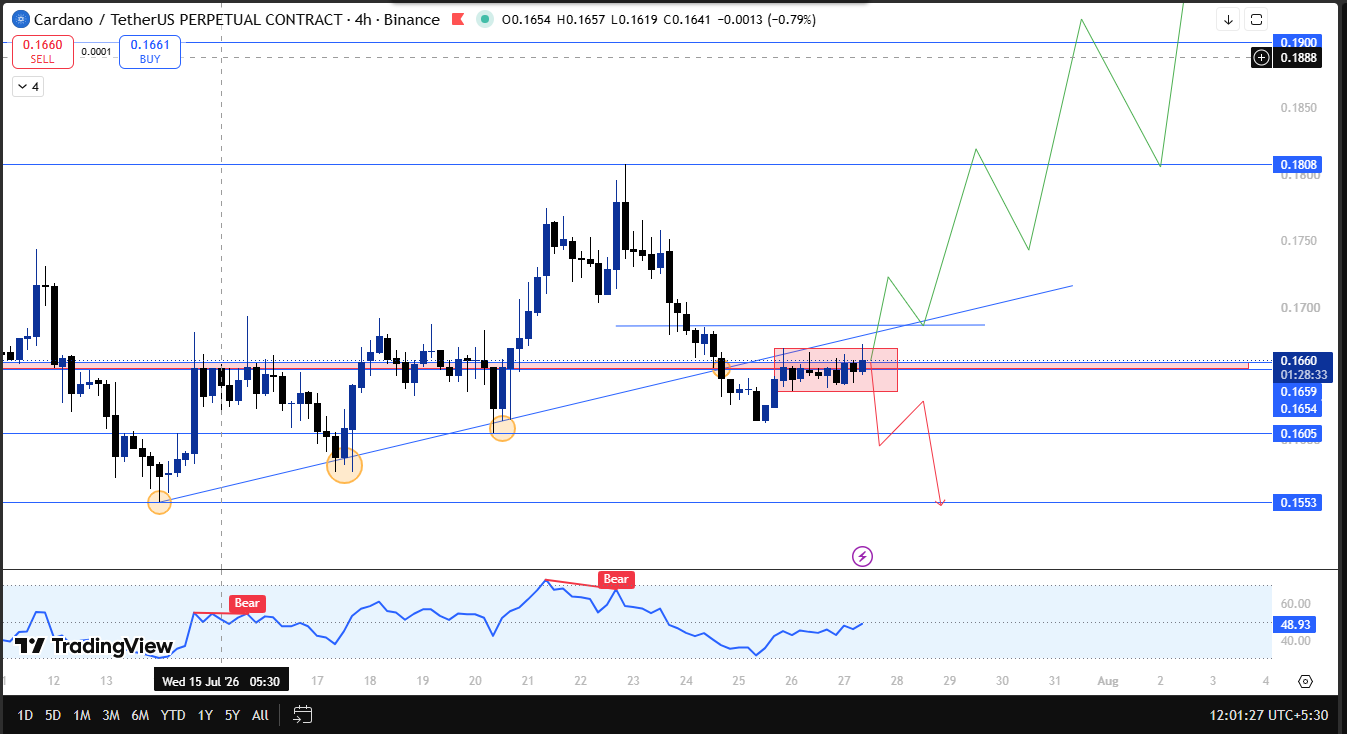Viewport: 1347px width, 734px height.
Task: Select the 6M time range
Action: point(140,715)
